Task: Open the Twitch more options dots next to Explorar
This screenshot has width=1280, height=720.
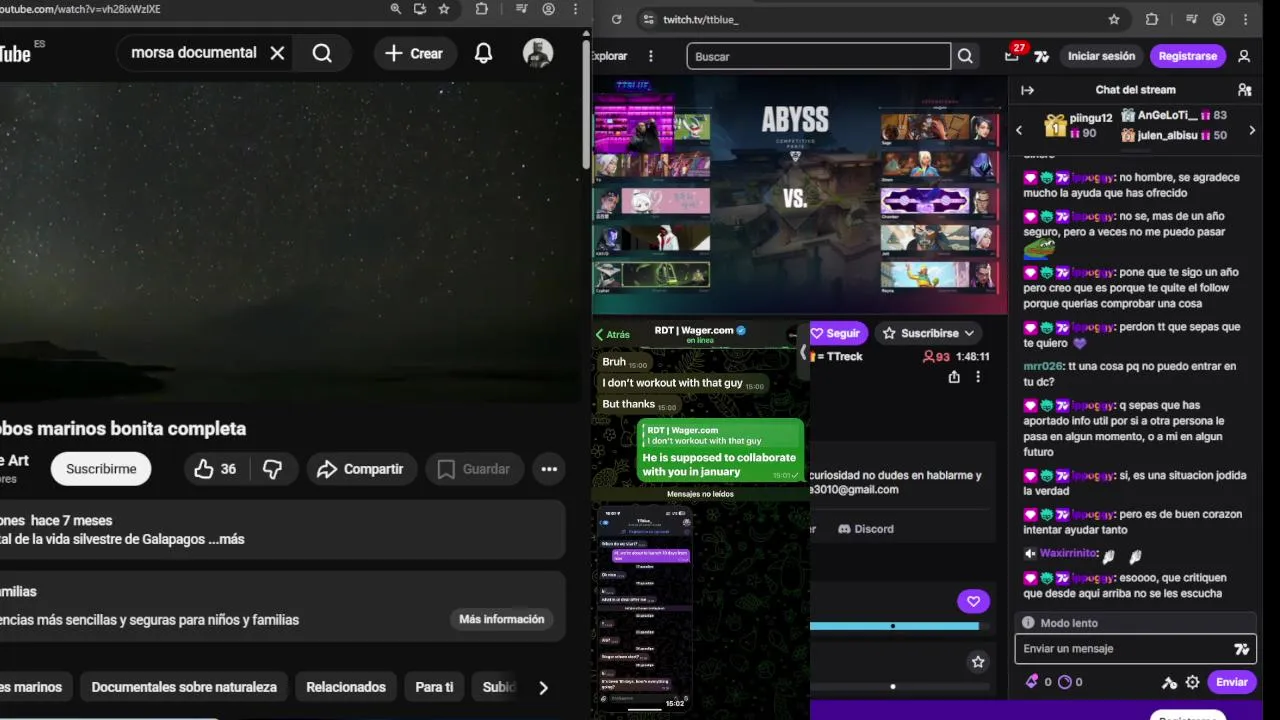Action: (x=651, y=56)
